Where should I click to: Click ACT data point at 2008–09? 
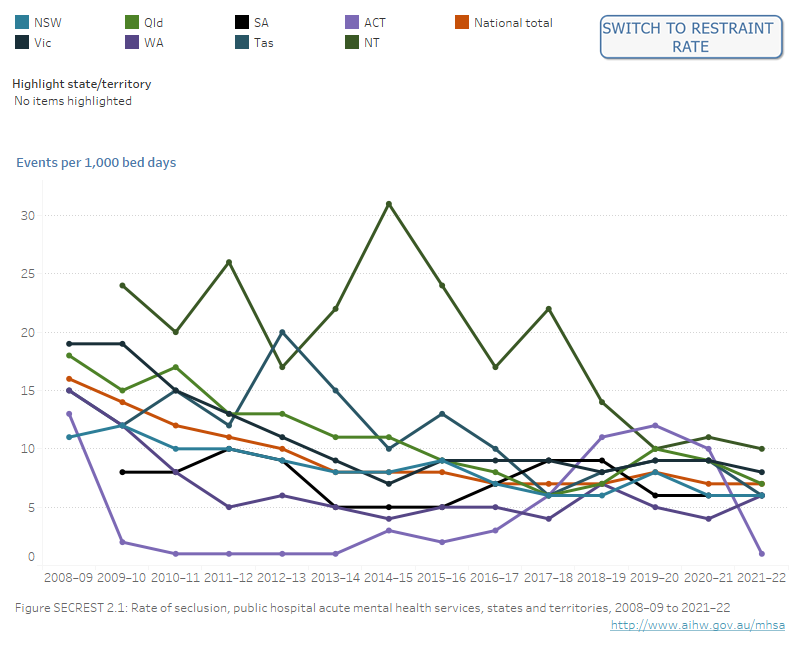pyautogui.click(x=68, y=413)
